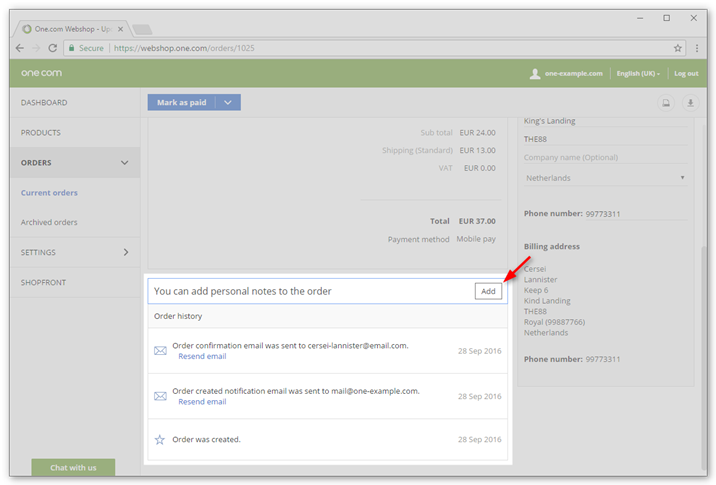Click envelope icon beside order created notification
716x485 pixels.
[x=160, y=396]
